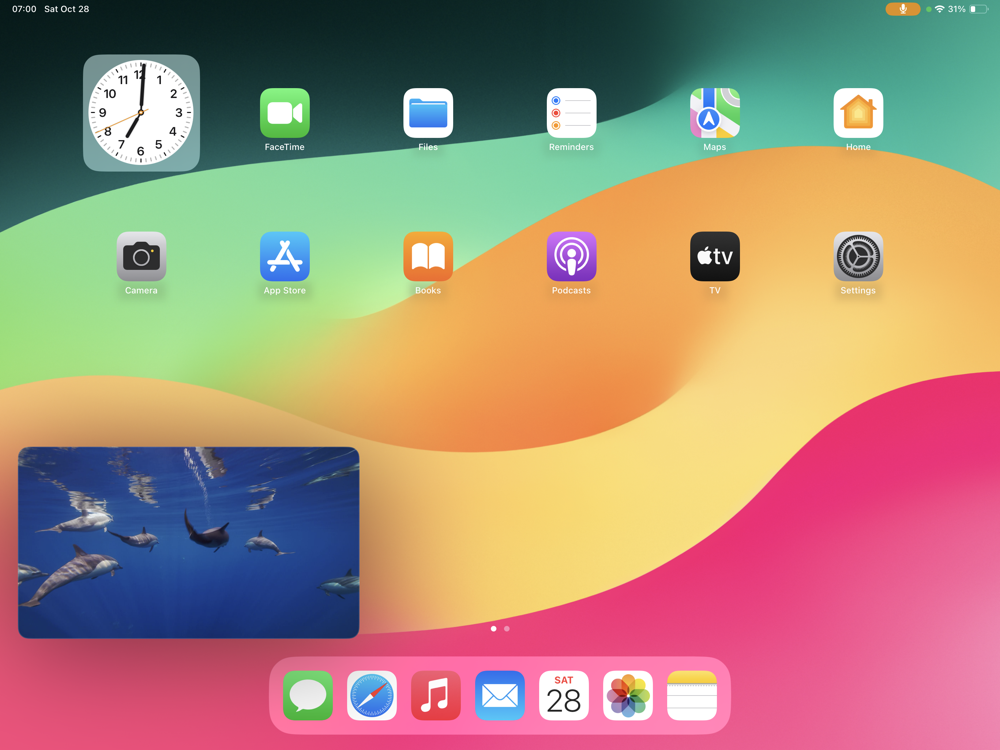Open the Camera app

tap(141, 256)
